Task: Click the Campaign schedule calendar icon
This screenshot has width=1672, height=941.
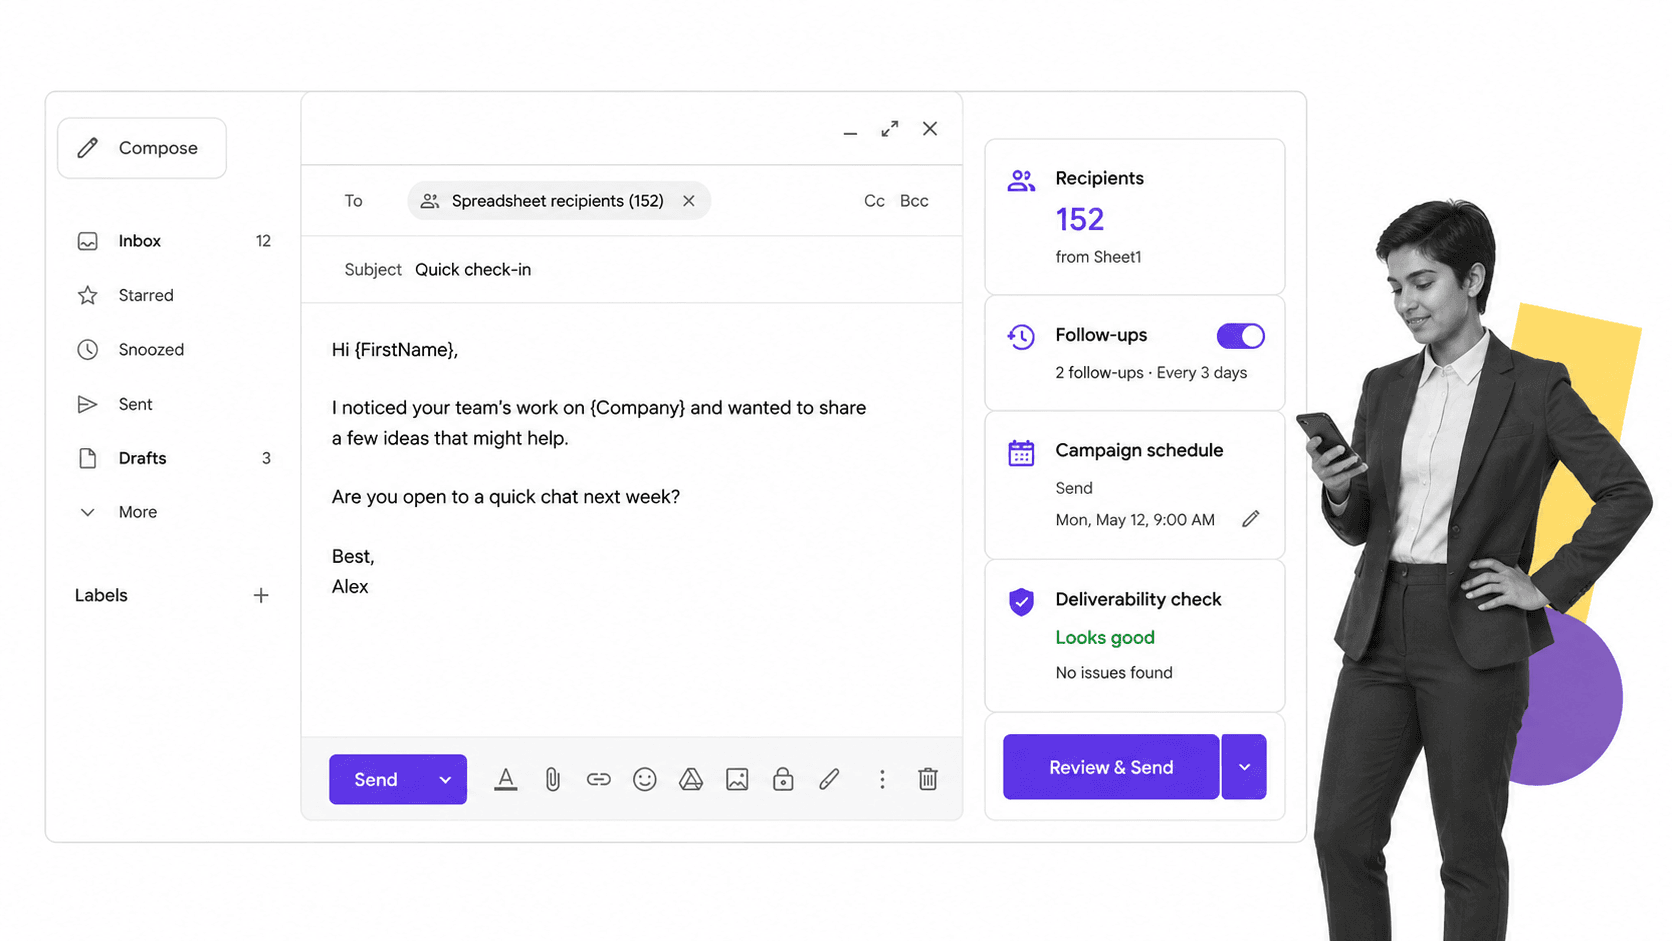Action: 1021,453
